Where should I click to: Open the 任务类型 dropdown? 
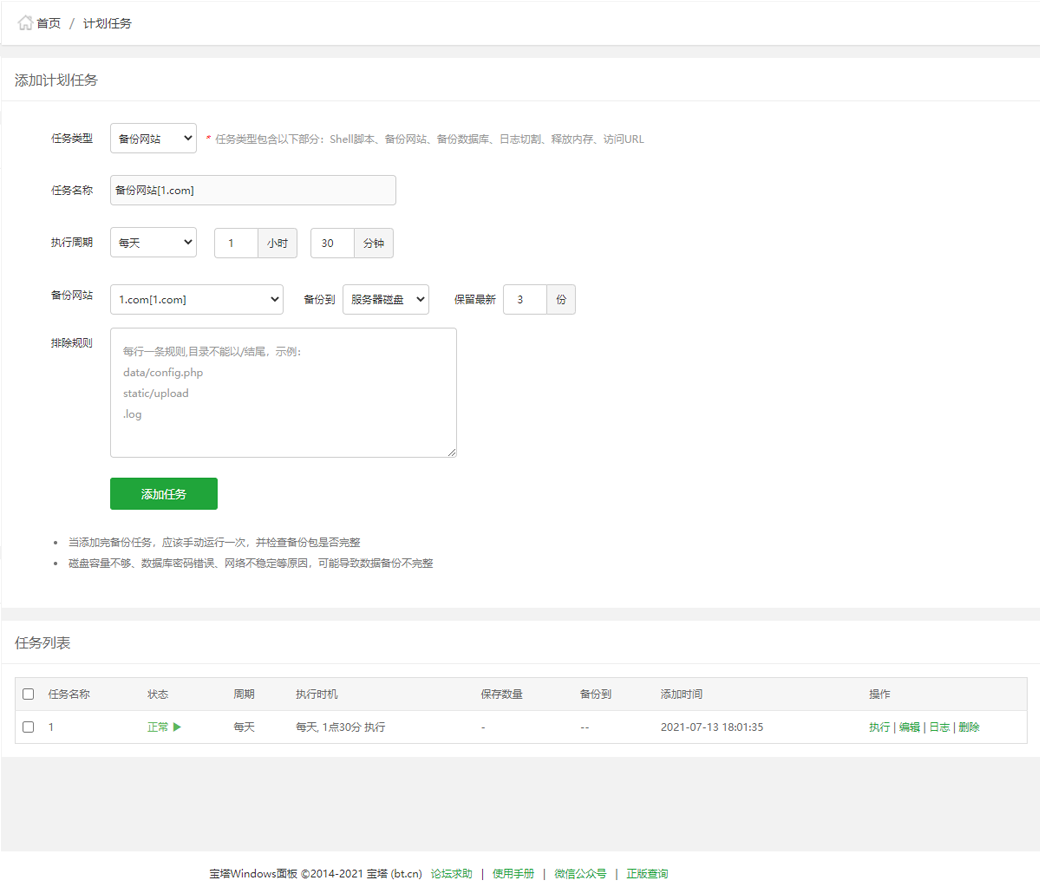pos(153,139)
